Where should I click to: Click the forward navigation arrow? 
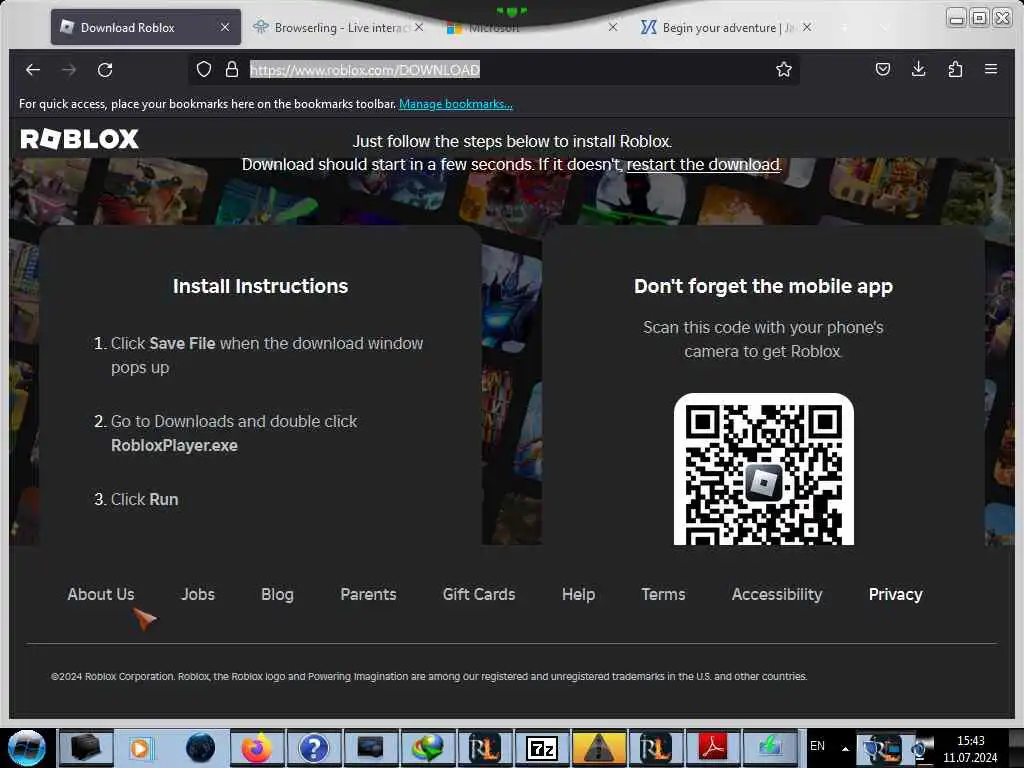(69, 69)
